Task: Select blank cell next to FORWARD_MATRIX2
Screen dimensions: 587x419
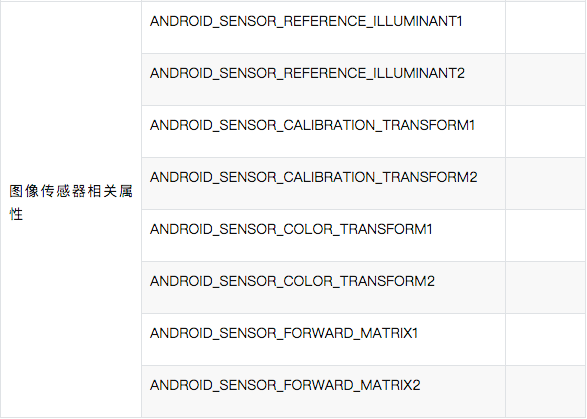Action: pos(546,391)
